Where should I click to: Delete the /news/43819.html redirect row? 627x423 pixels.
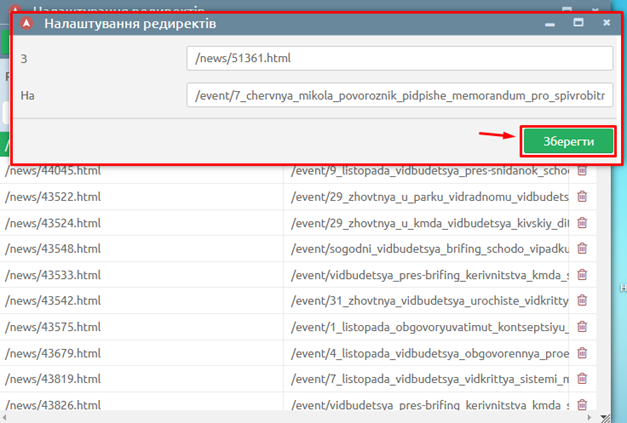click(582, 379)
